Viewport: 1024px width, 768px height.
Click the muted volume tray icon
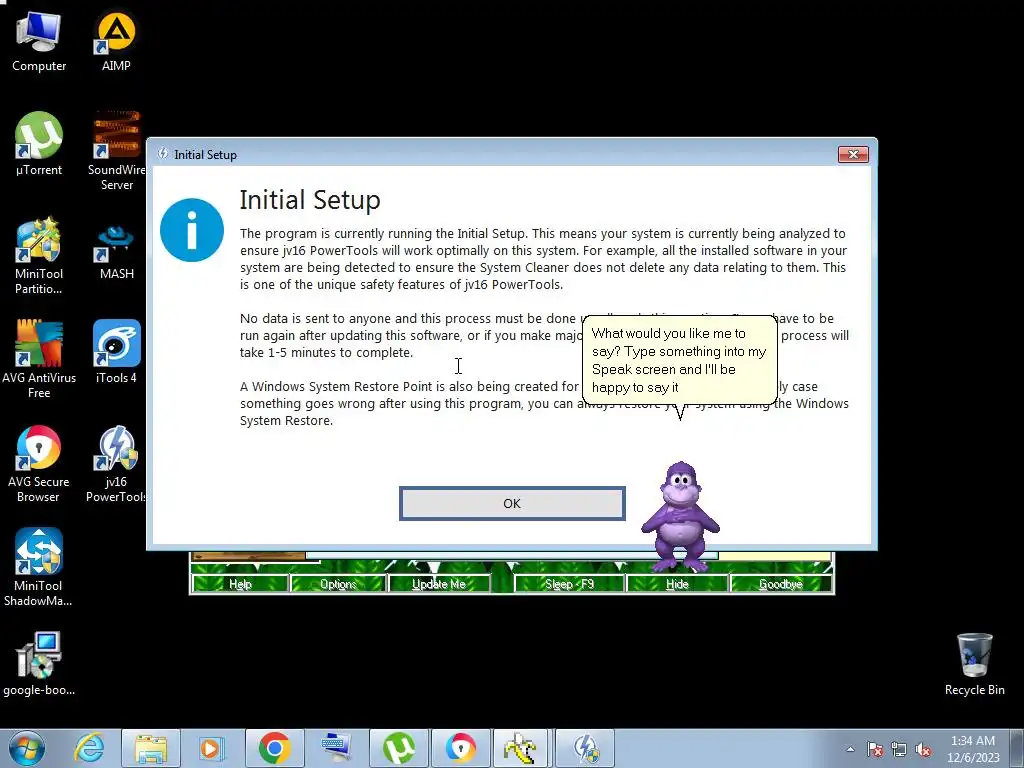click(x=923, y=750)
